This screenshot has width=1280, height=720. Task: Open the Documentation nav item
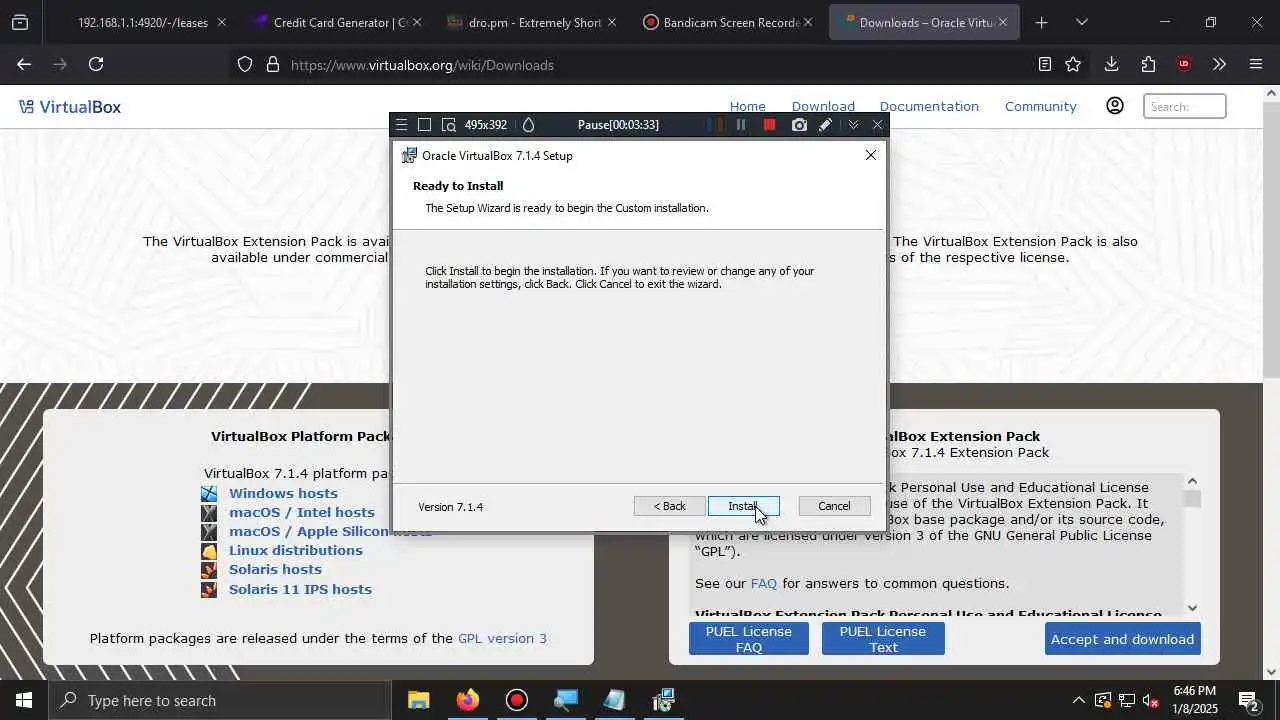(929, 106)
